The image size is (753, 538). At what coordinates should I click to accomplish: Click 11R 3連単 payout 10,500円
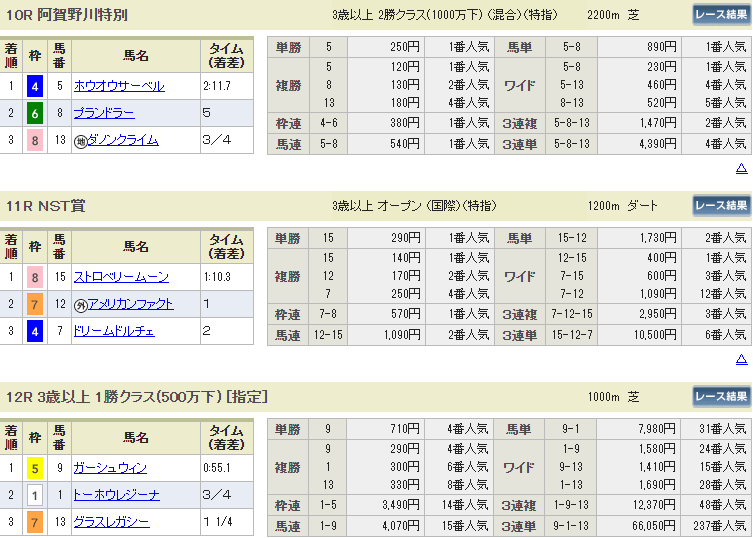click(655, 335)
